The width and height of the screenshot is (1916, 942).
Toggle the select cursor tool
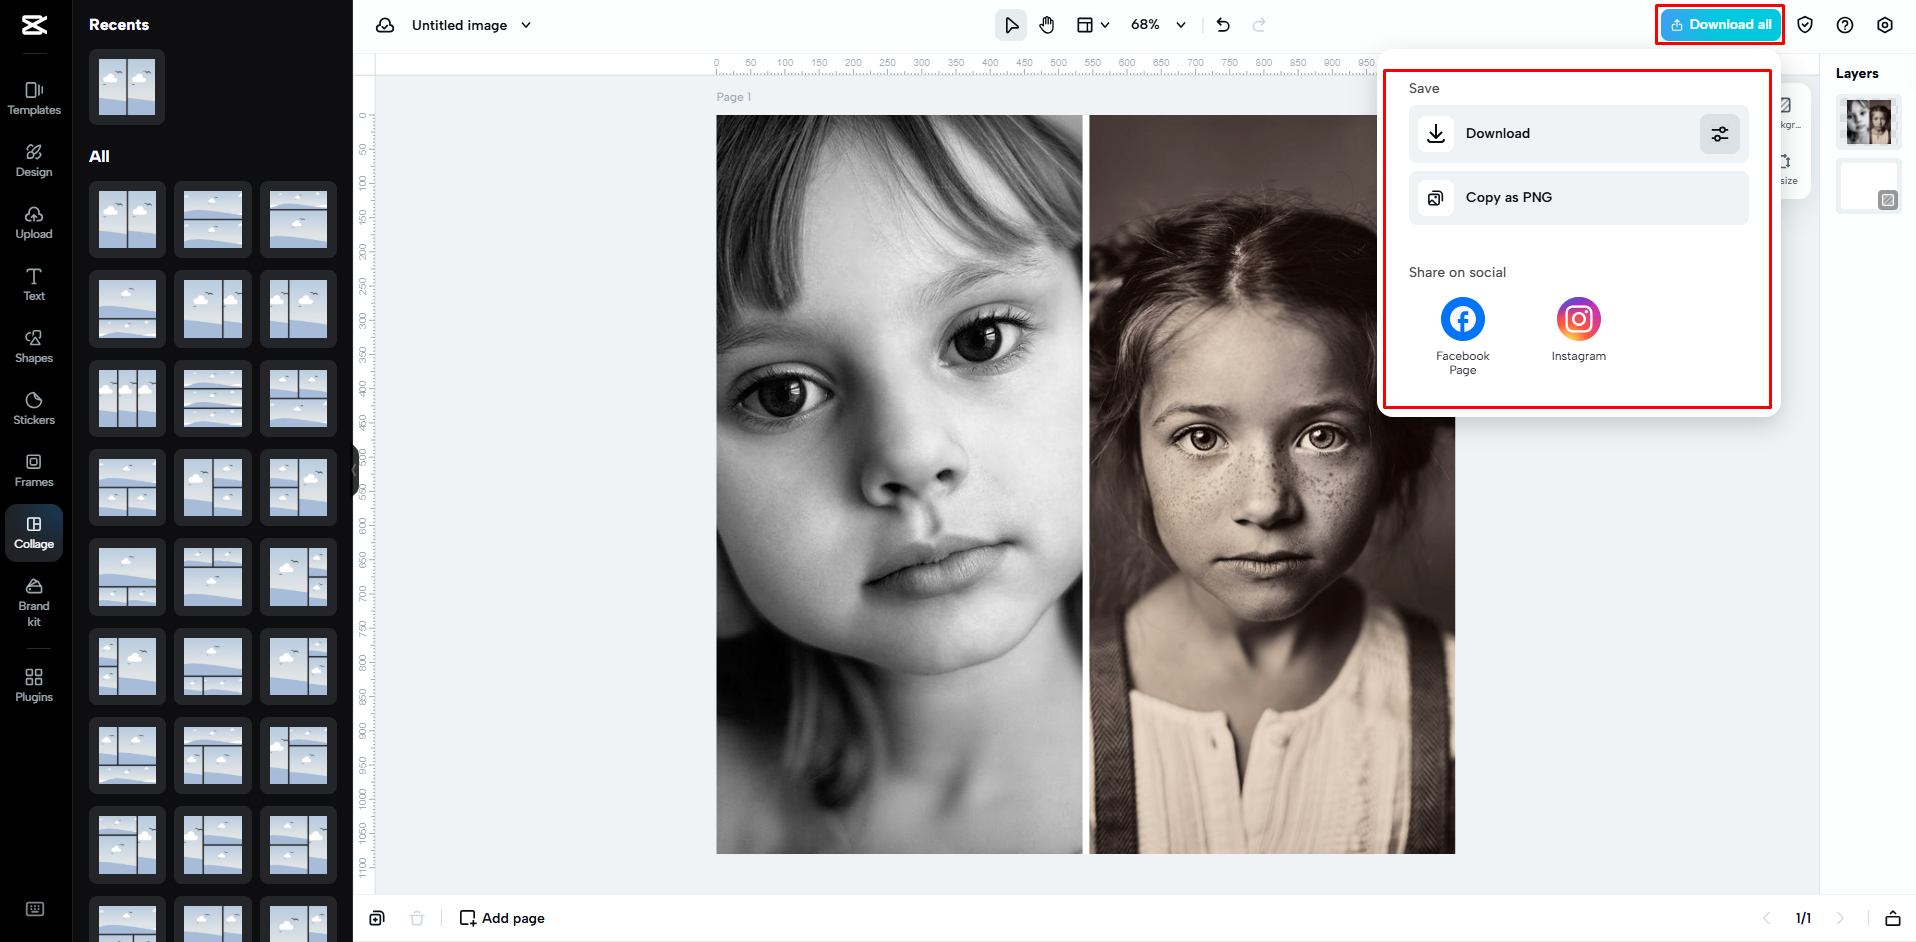(x=1010, y=24)
